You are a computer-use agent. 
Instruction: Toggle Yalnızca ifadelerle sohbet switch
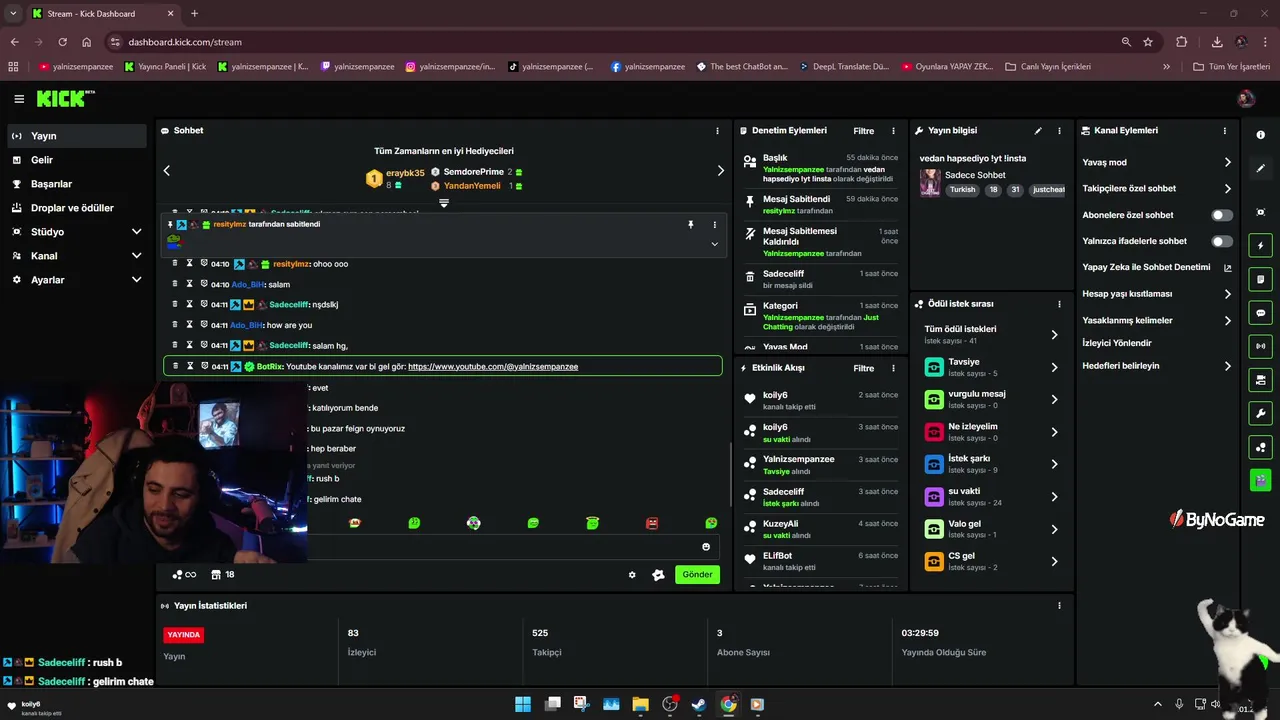click(1222, 241)
